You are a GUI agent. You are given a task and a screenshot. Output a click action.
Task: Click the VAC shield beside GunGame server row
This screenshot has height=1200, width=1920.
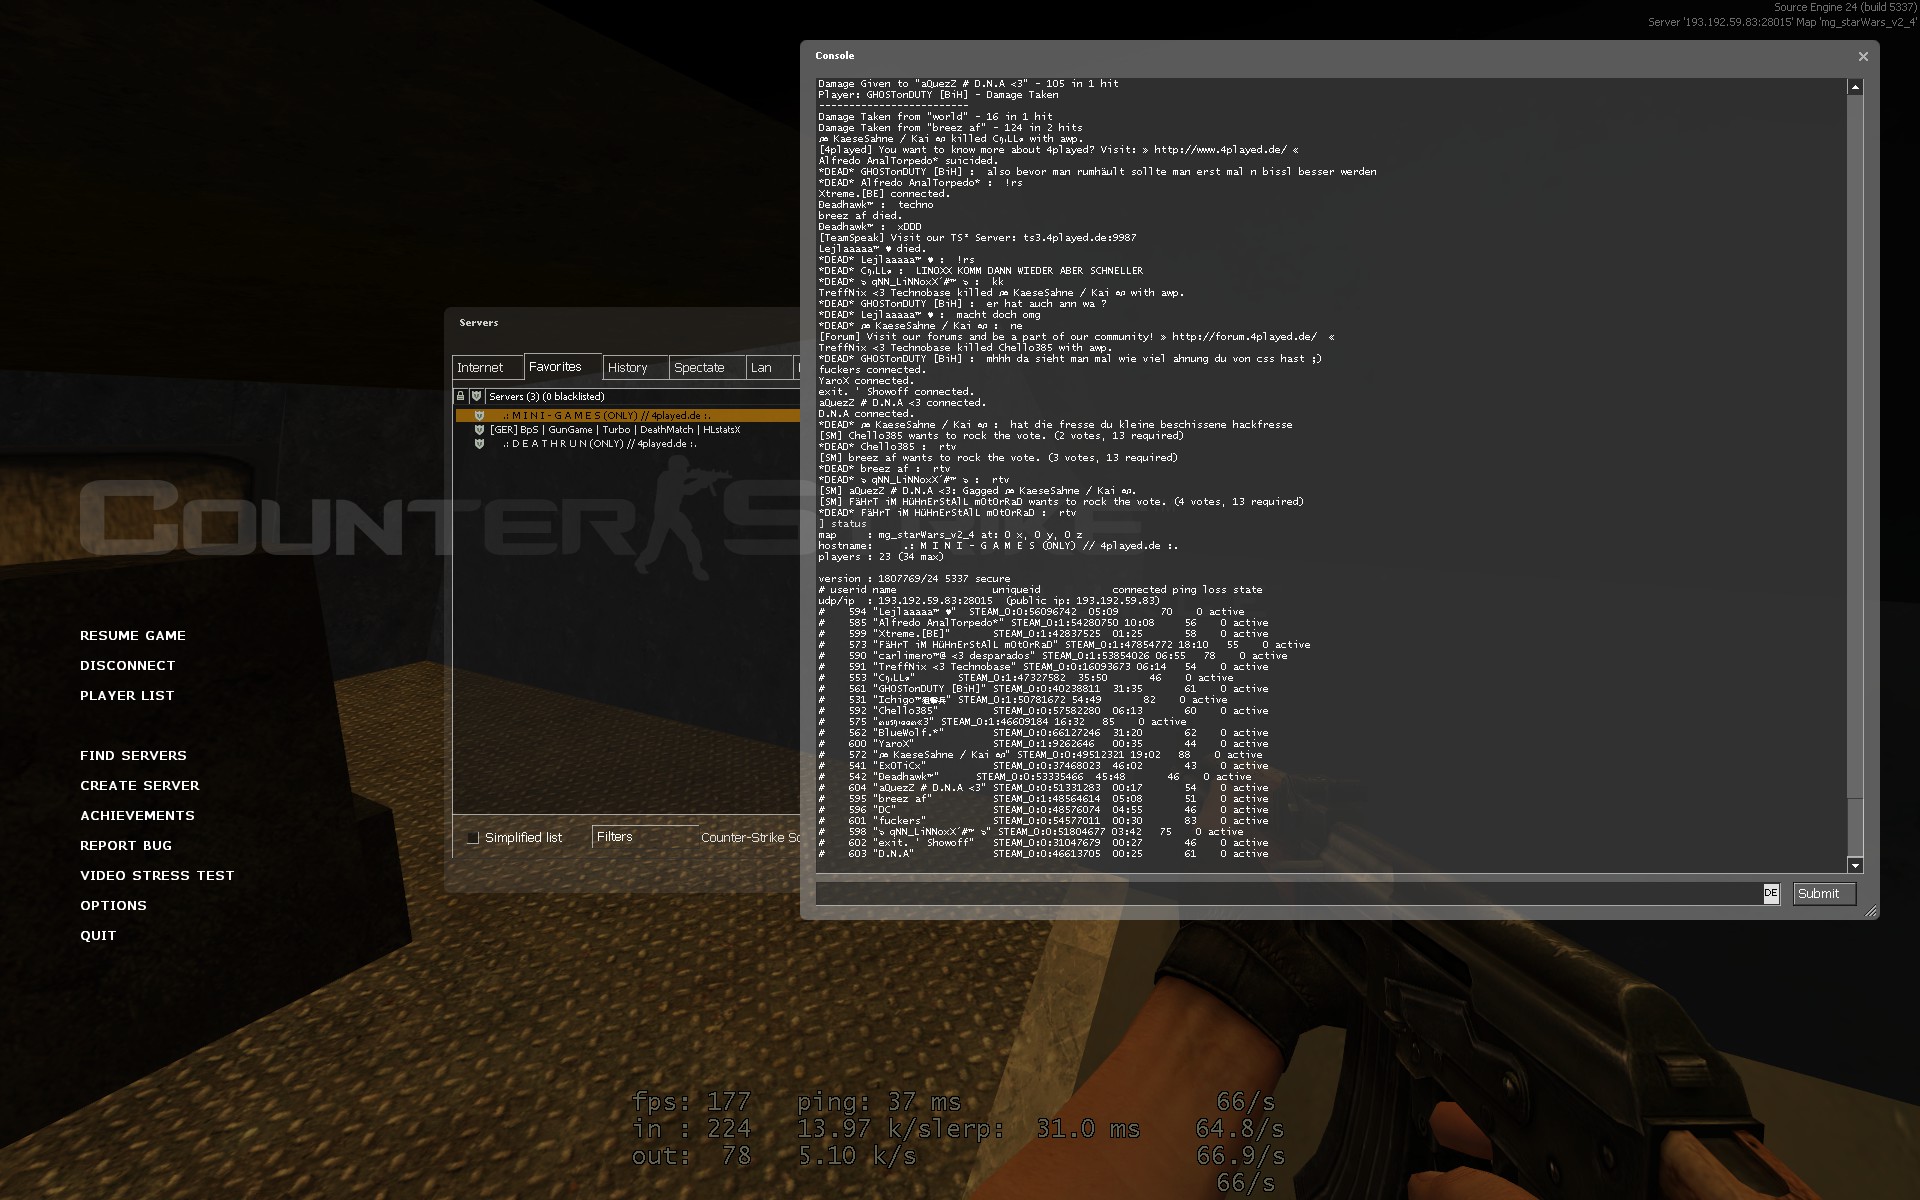[x=479, y=430]
